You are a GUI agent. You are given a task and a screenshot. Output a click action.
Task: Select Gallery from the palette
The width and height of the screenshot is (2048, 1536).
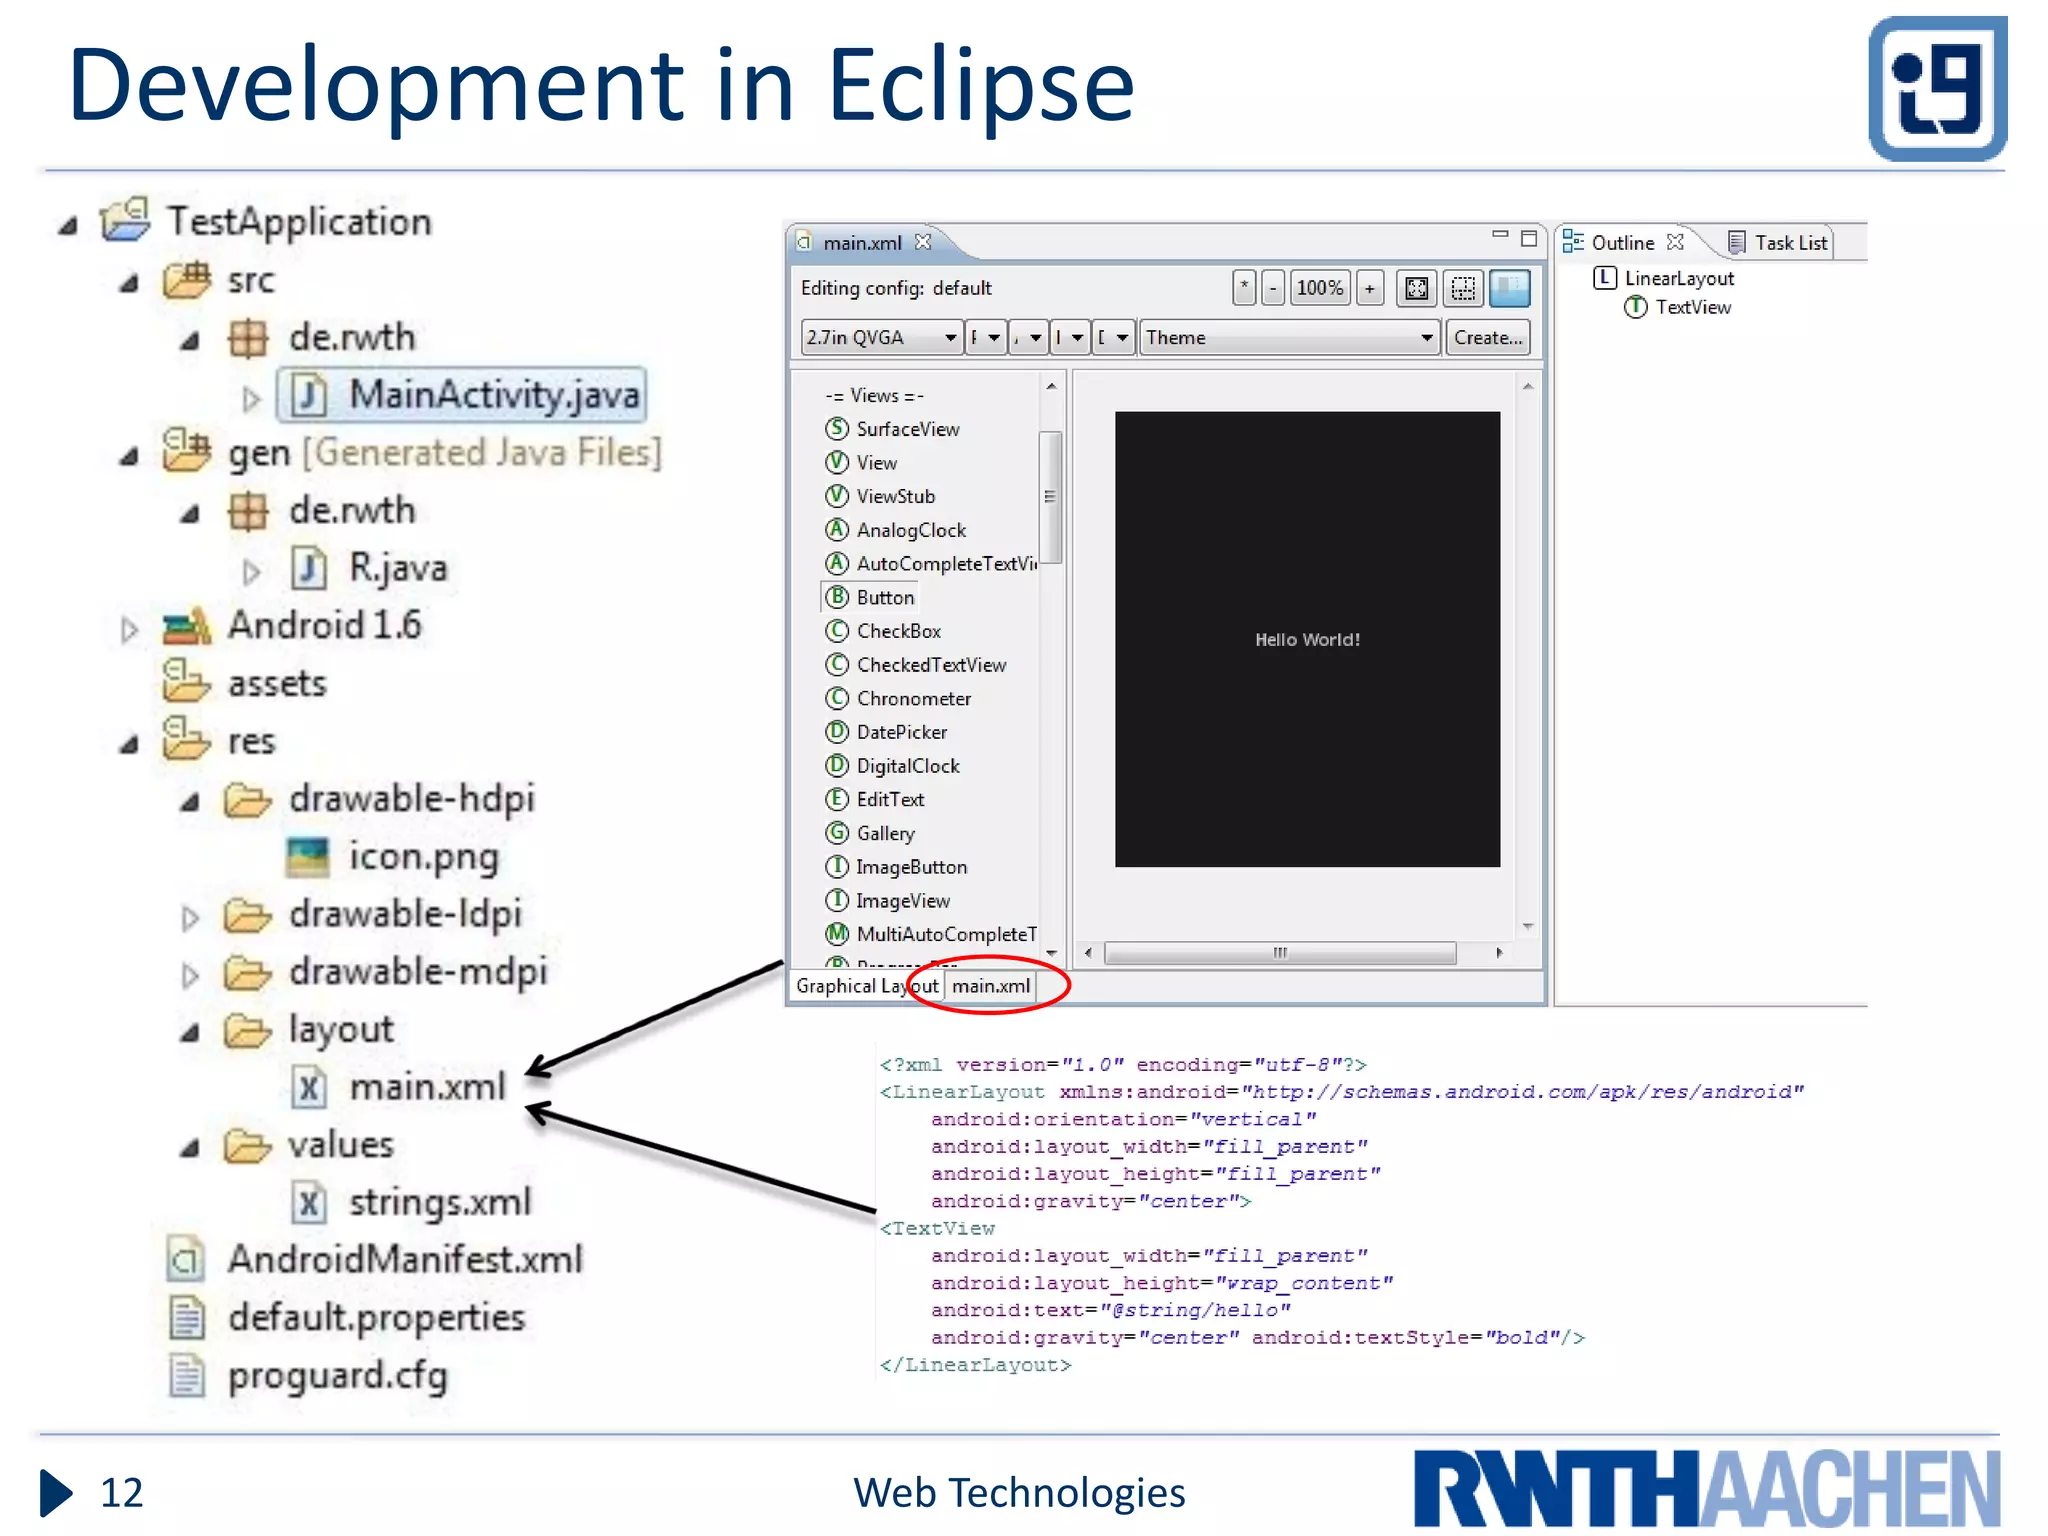pyautogui.click(x=870, y=834)
